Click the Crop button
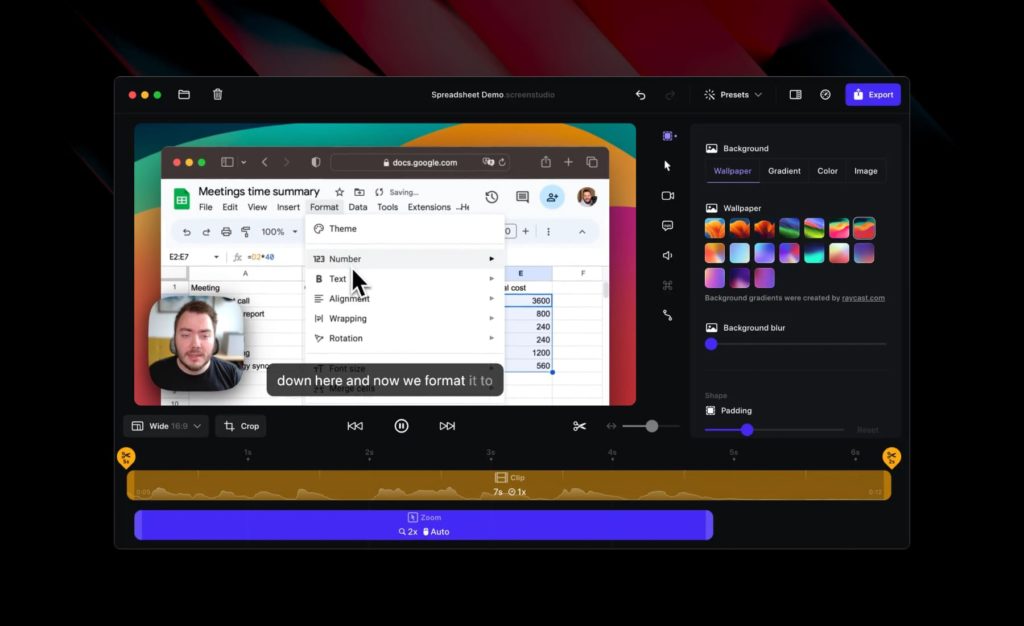The width and height of the screenshot is (1024, 626). point(240,425)
